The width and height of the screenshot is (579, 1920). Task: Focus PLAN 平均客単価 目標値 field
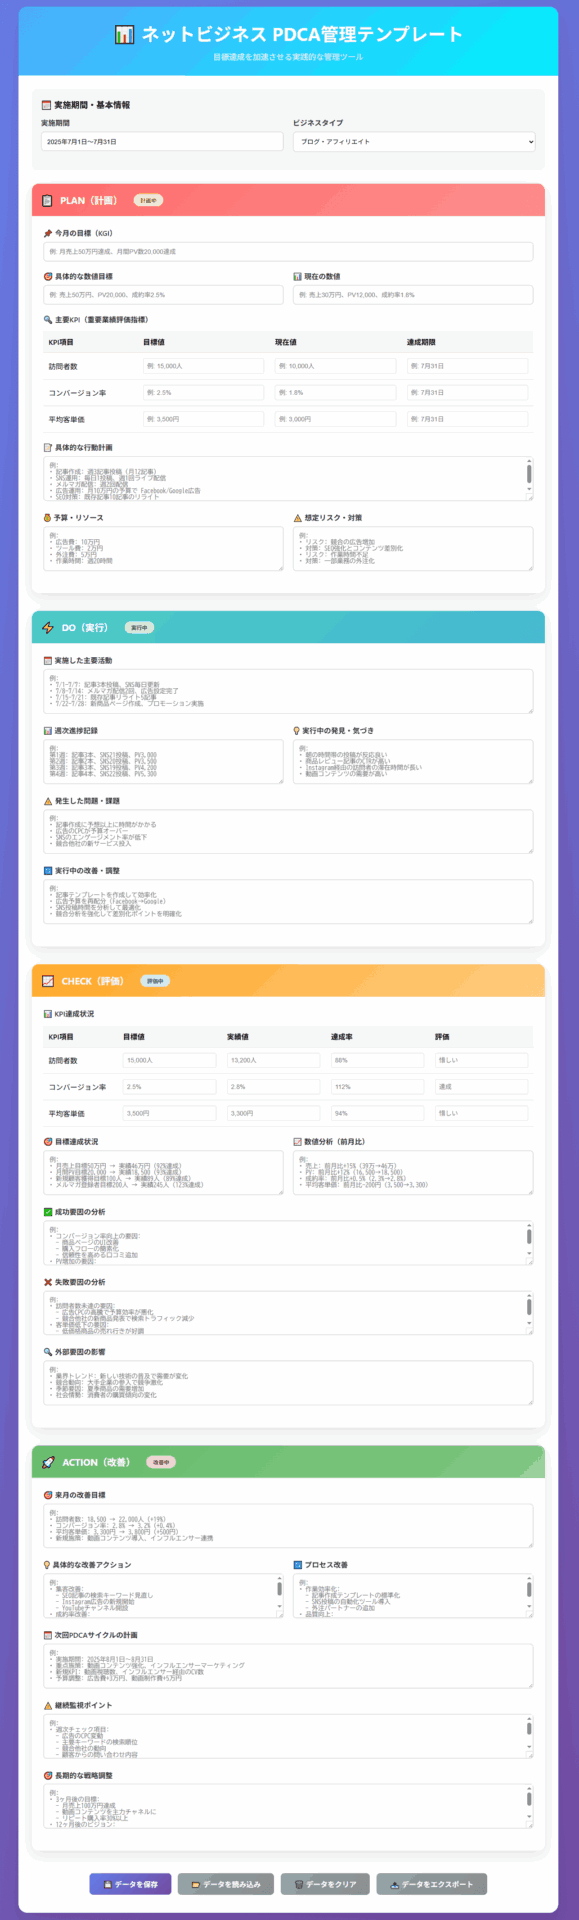point(203,419)
